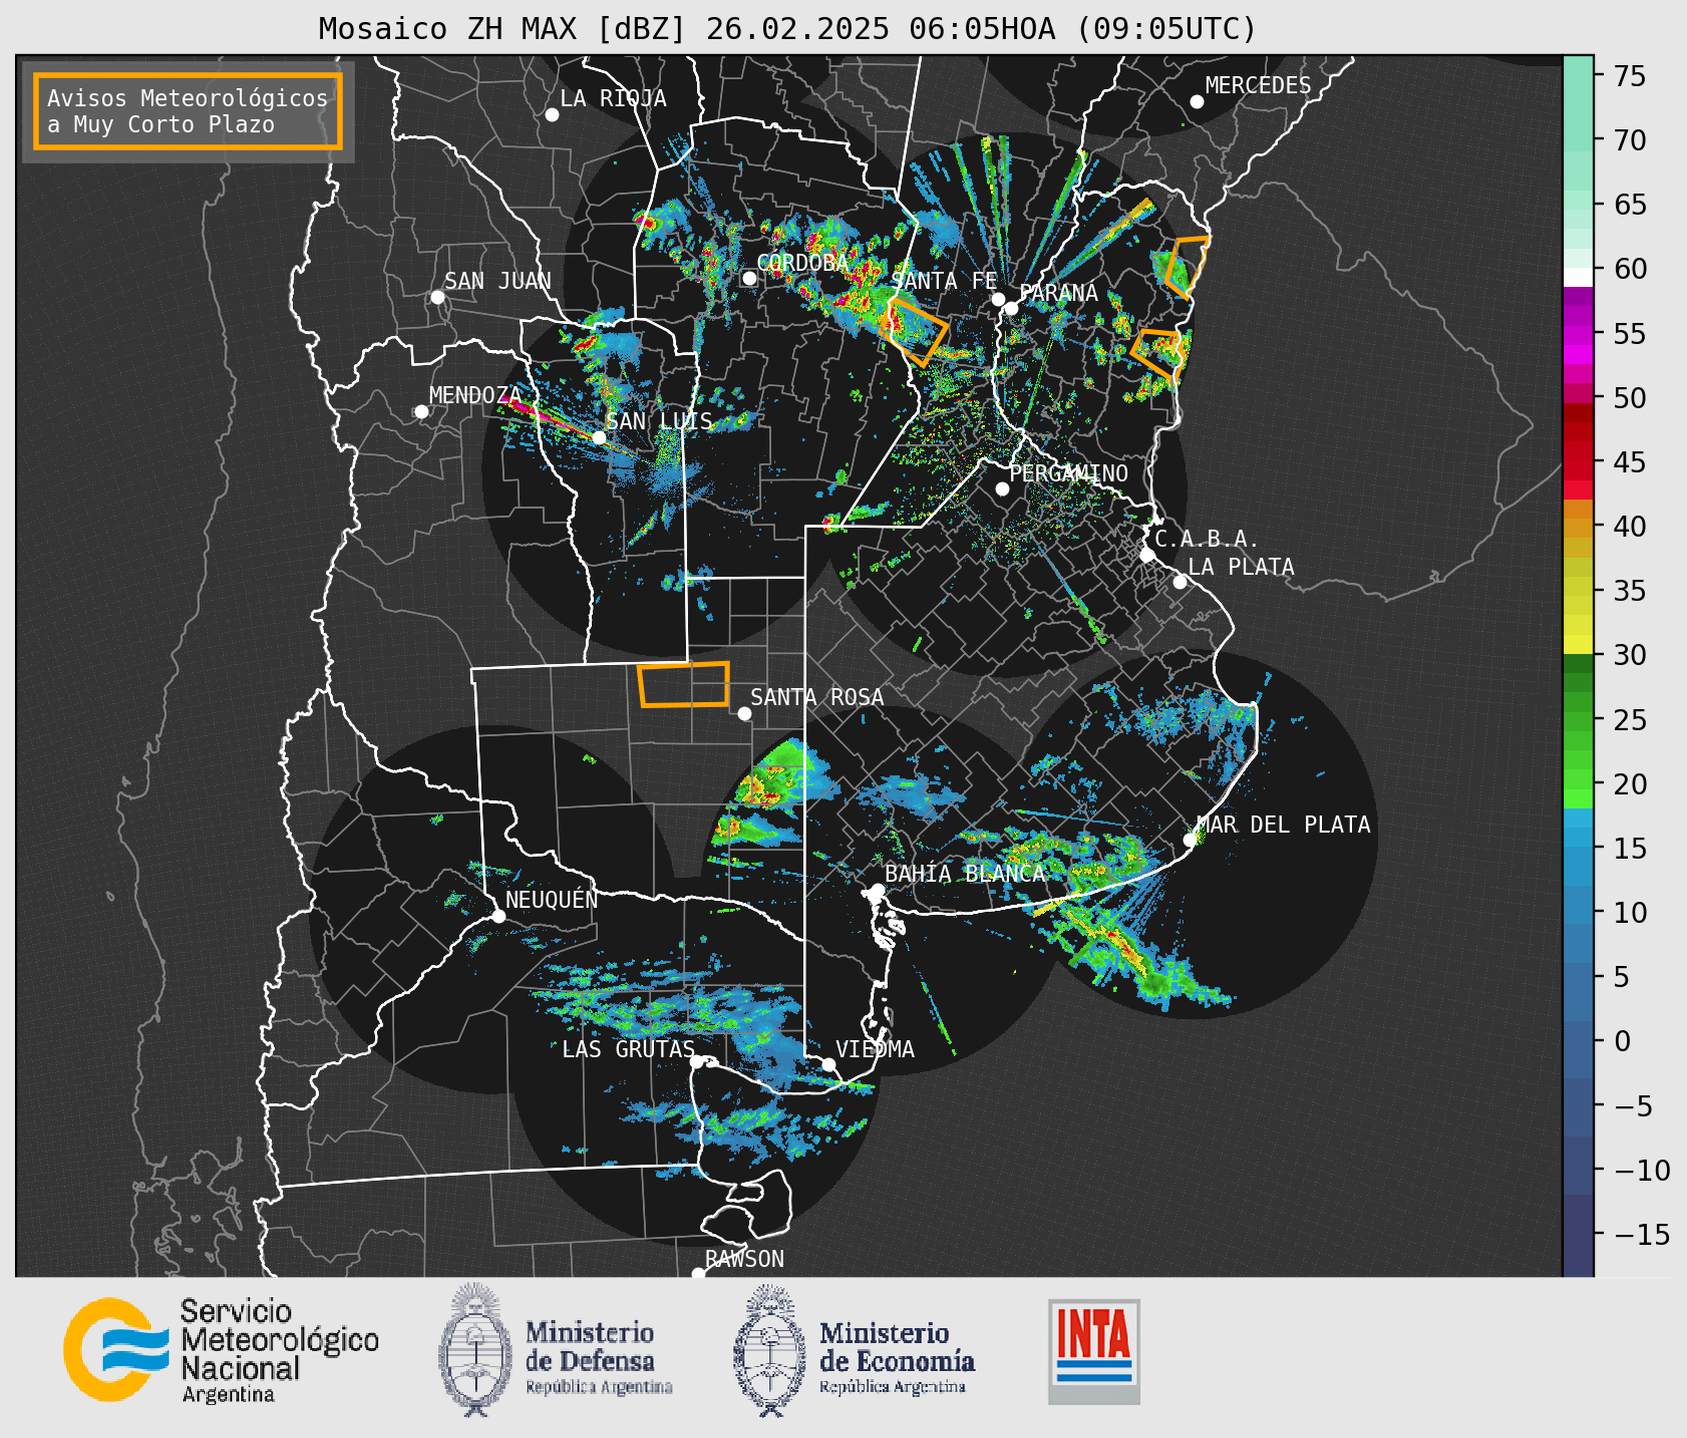The height and width of the screenshot is (1438, 1687).
Task: Select the LA RIOJA city marker
Action: coord(552,115)
